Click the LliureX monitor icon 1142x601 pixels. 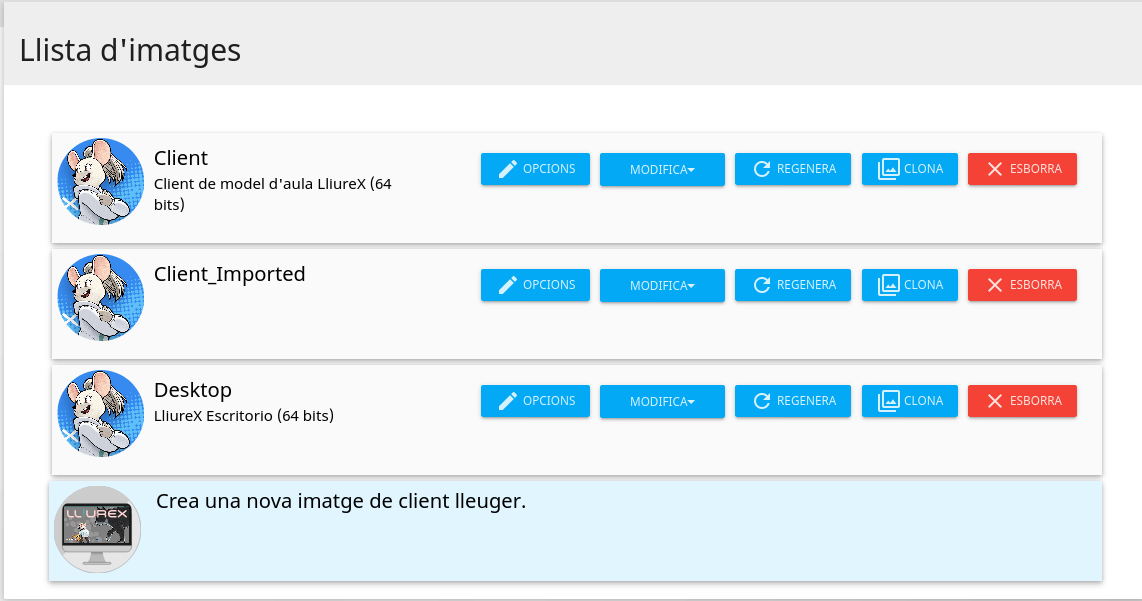97,529
